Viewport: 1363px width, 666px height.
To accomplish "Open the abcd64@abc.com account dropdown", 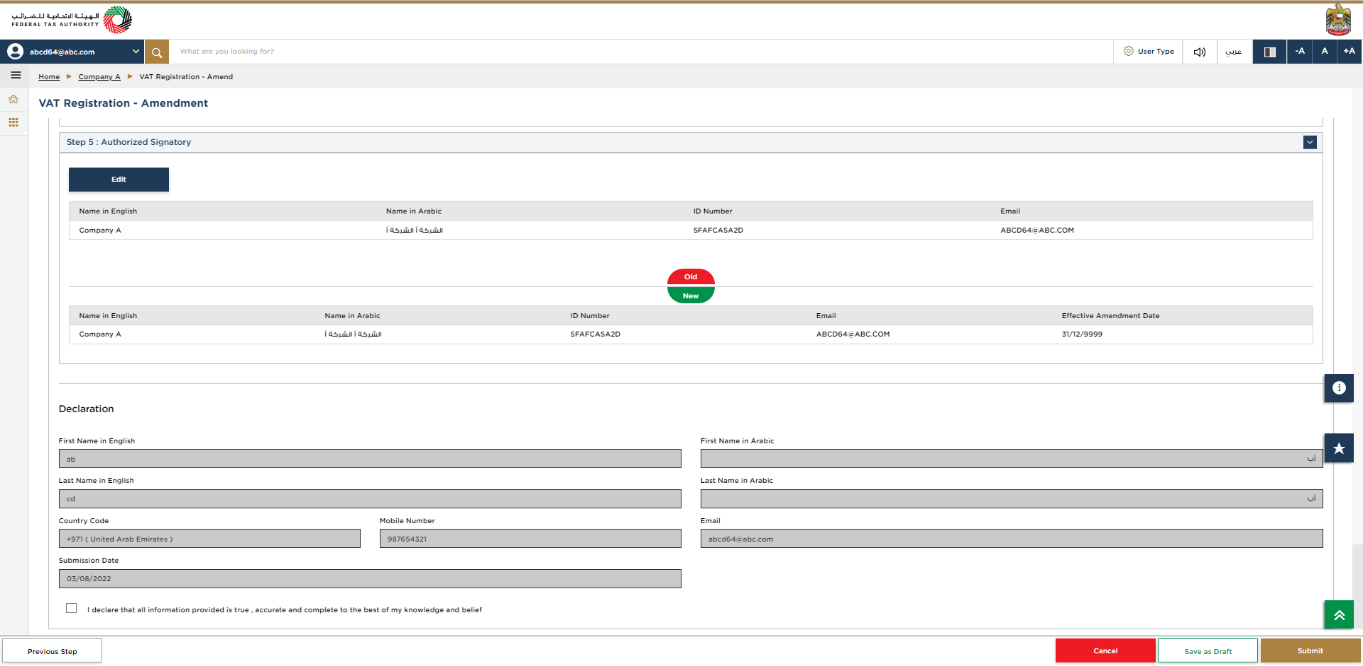I will [72, 51].
